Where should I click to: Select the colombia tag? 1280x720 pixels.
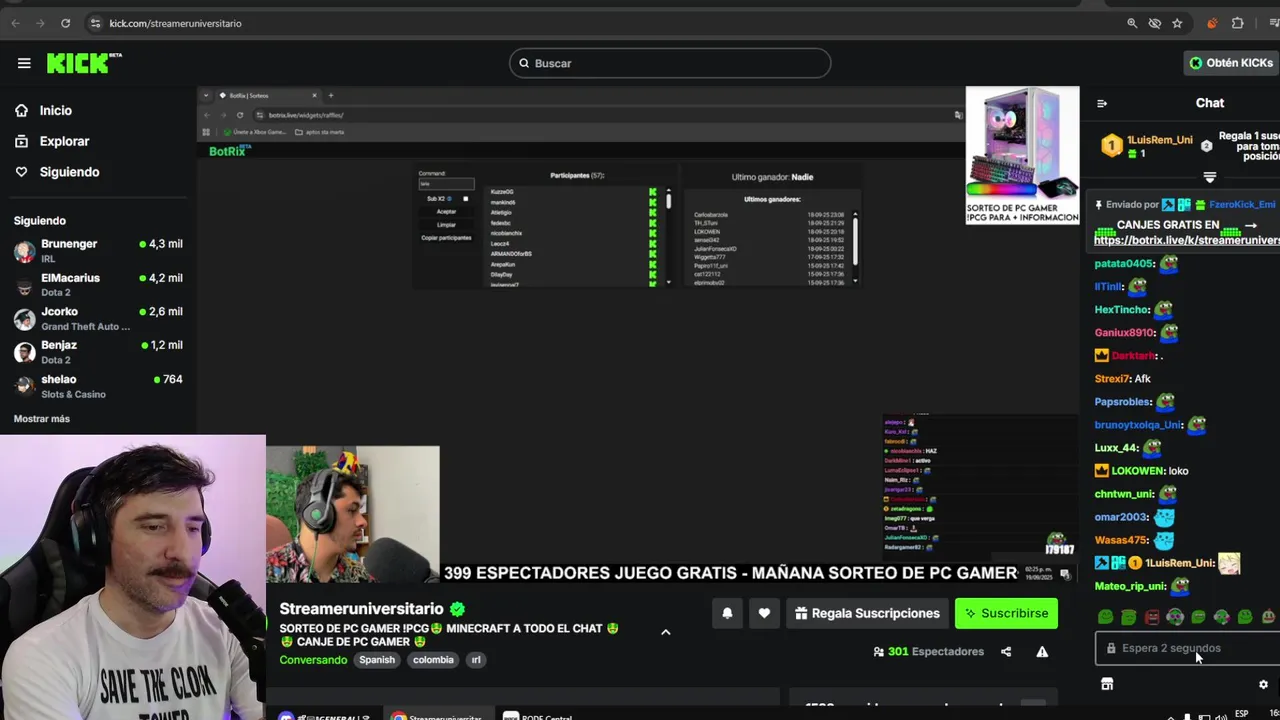coord(433,660)
